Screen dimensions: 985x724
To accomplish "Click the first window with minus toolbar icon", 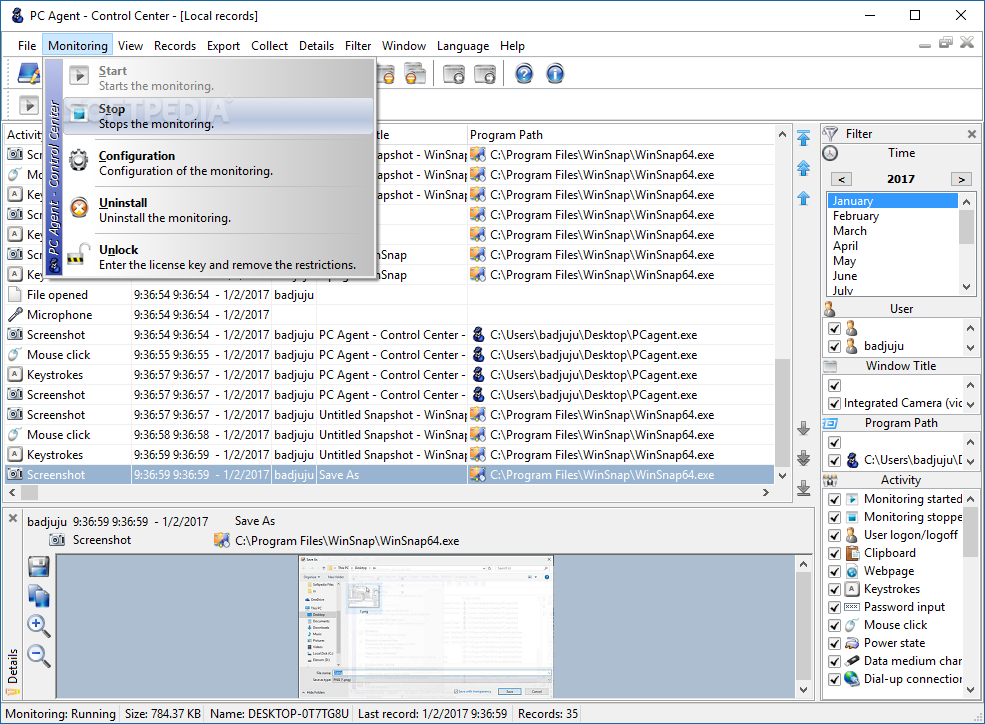I will [386, 74].
